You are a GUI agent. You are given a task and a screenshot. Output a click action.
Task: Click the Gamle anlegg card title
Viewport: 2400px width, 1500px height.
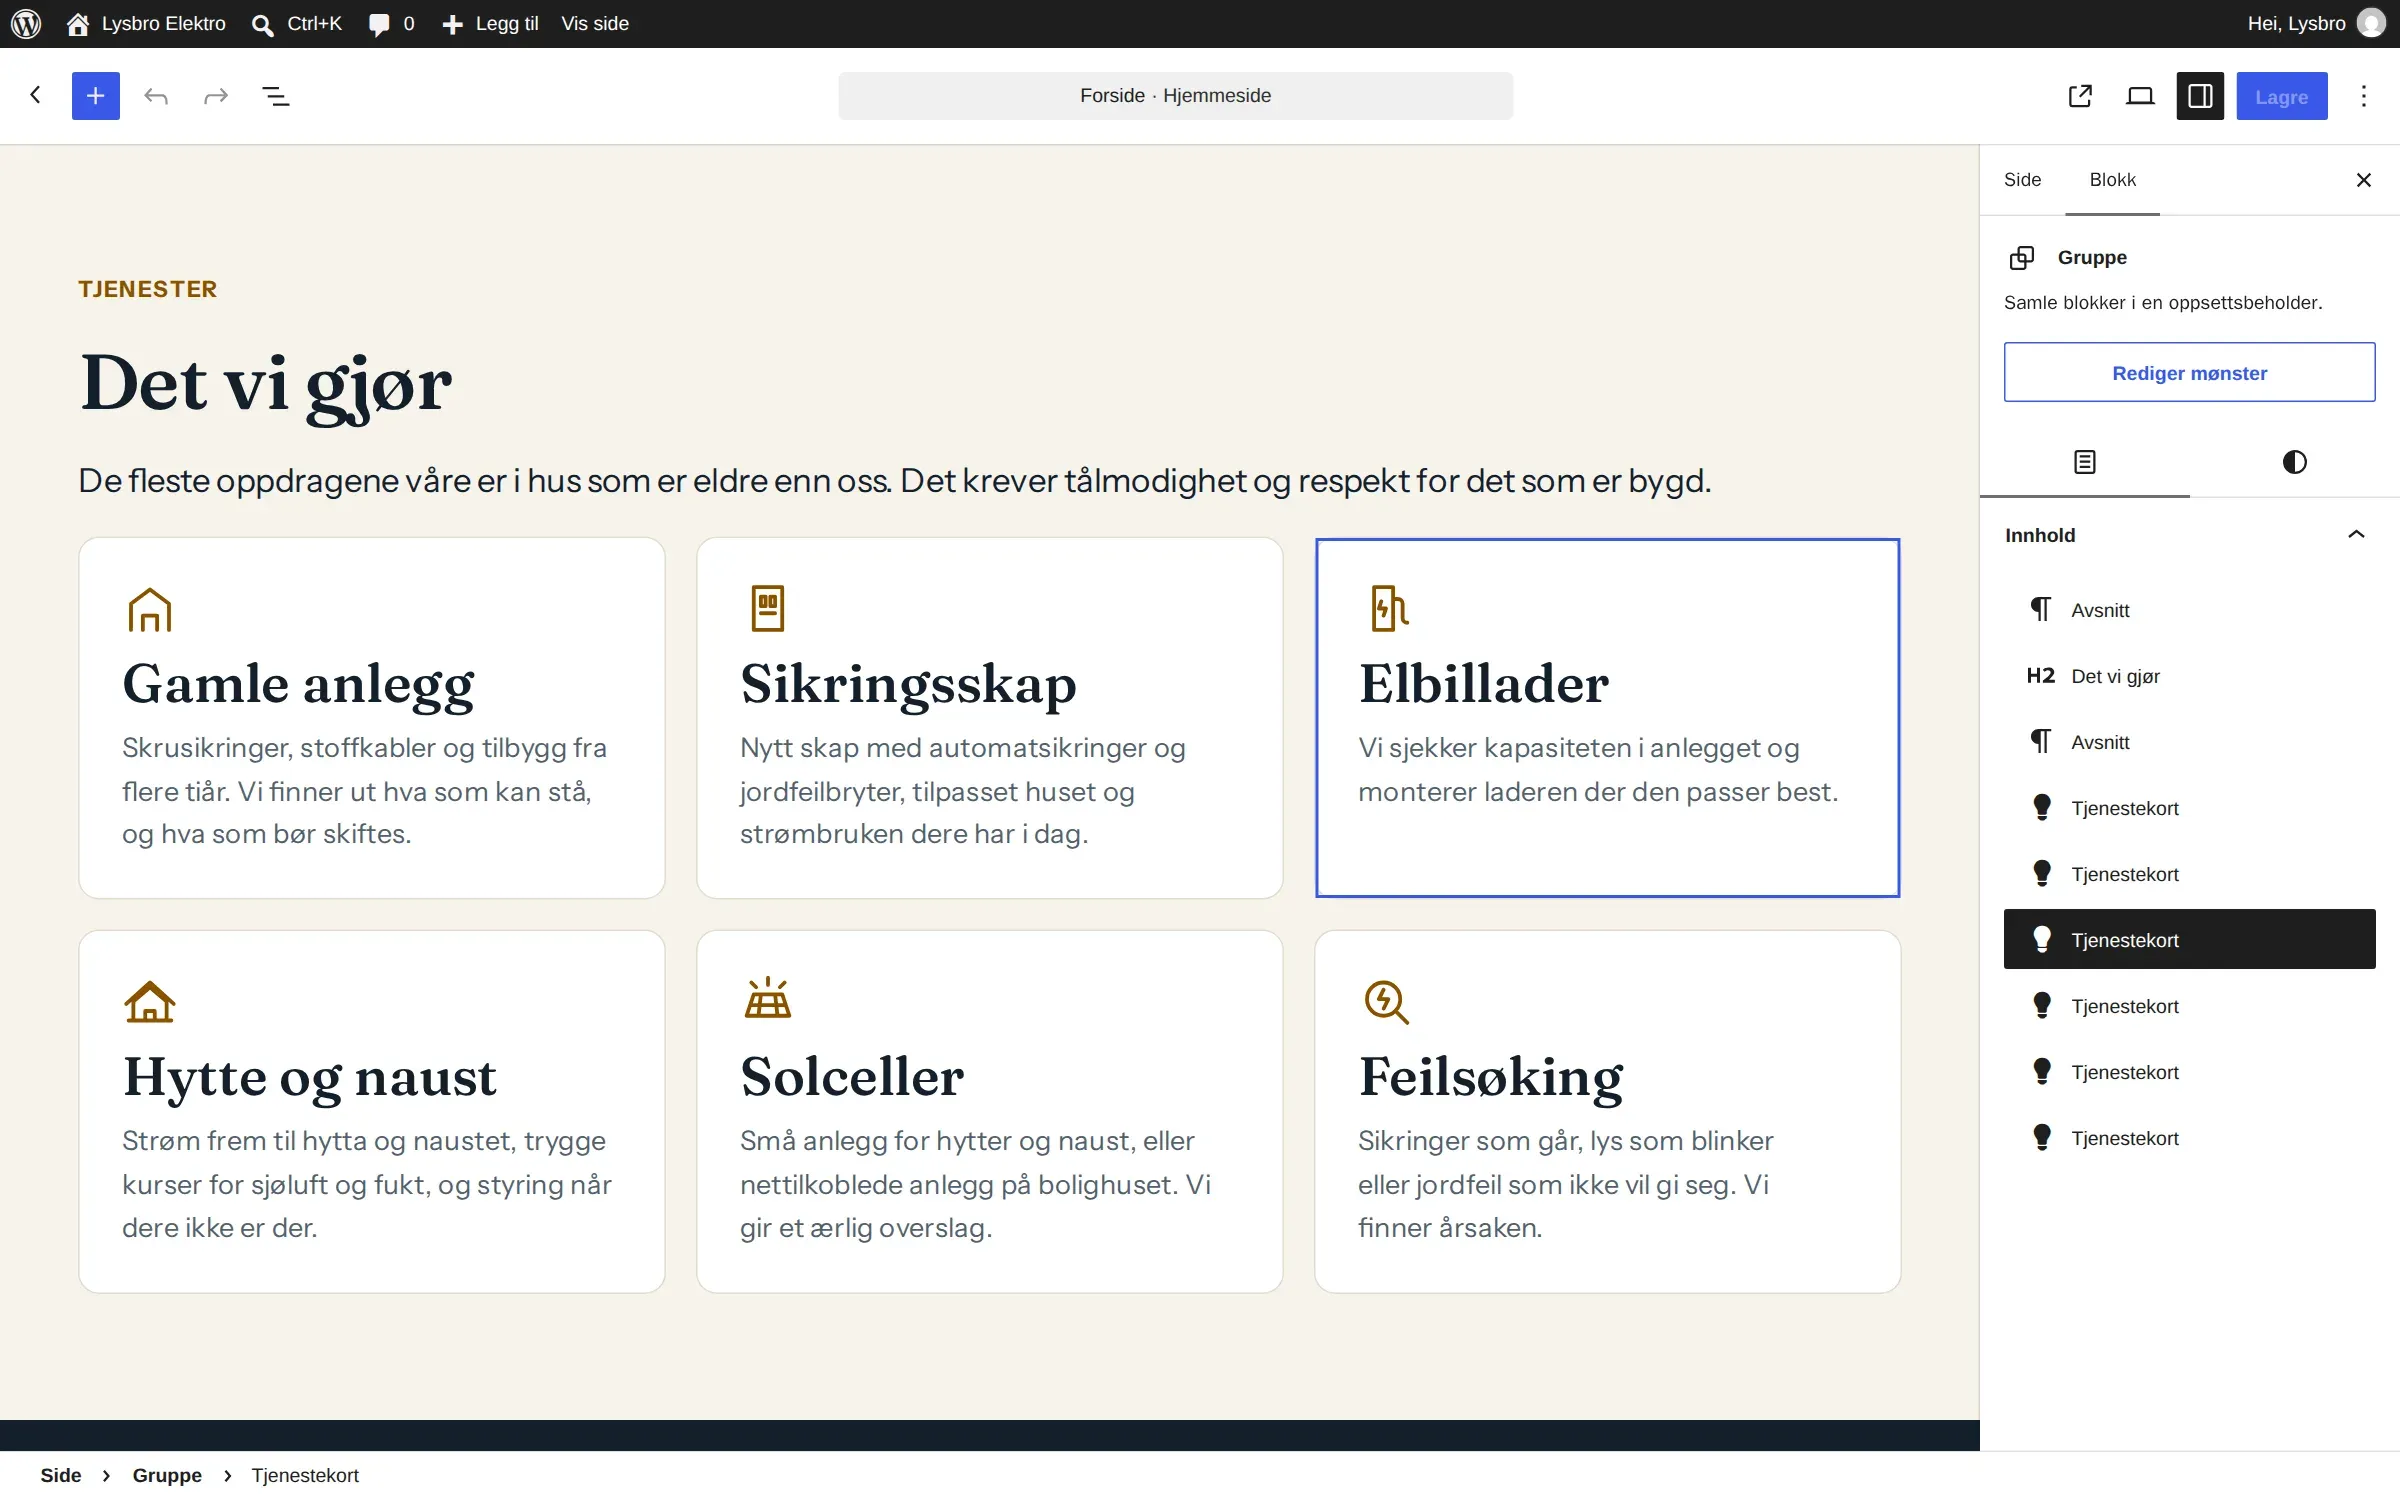pyautogui.click(x=298, y=686)
